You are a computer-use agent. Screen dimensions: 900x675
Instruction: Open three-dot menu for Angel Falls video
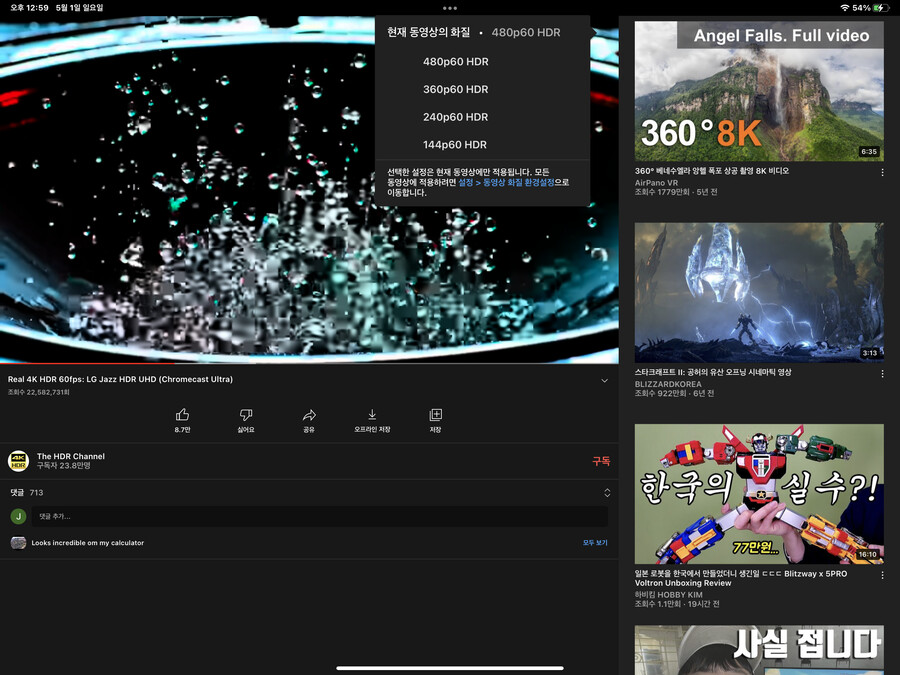pyautogui.click(x=882, y=173)
